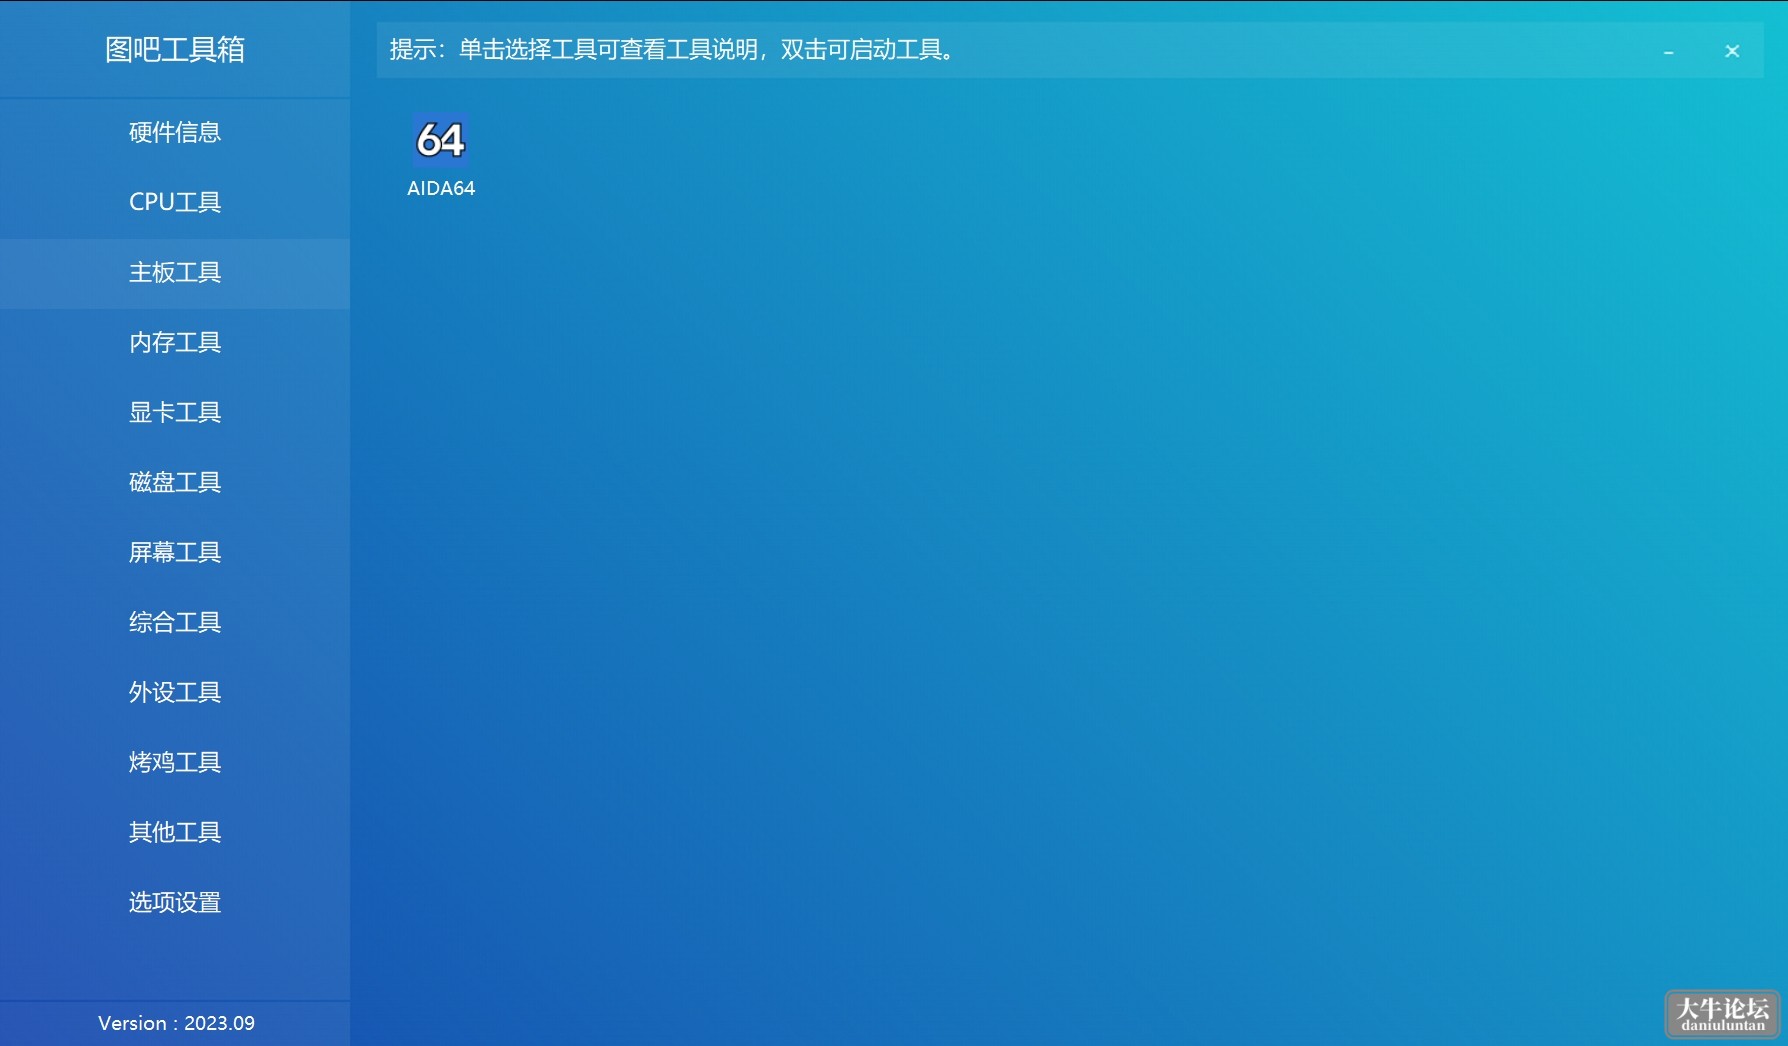
Task: Minimize the 图吧工具箱 window
Action: (1669, 51)
